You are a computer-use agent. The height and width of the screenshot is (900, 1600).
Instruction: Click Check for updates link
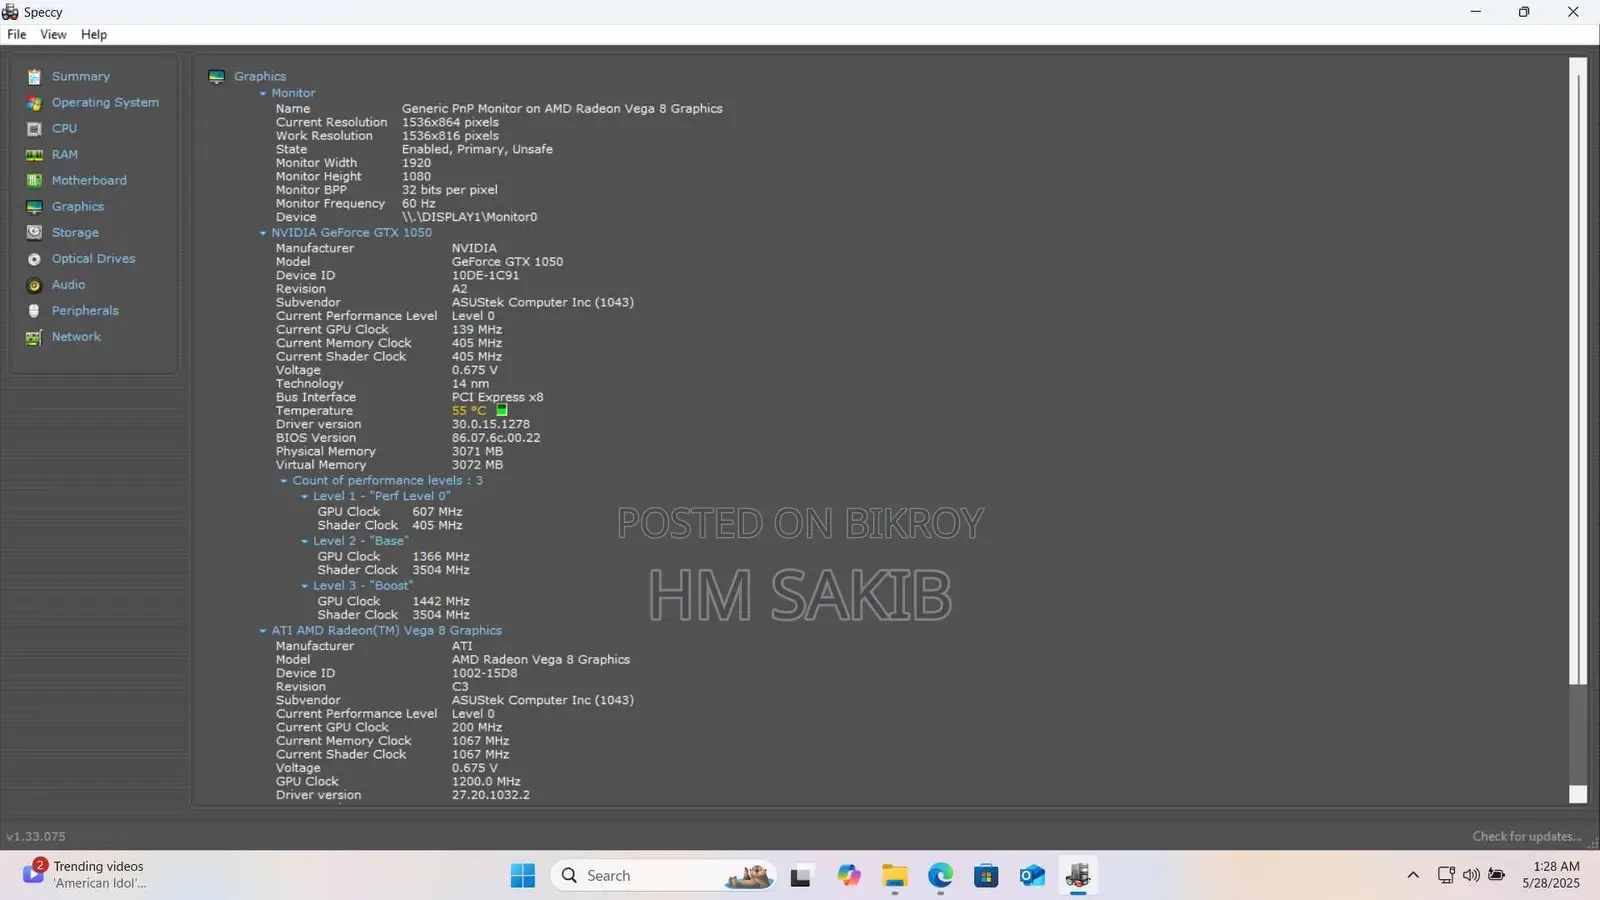pos(1527,837)
